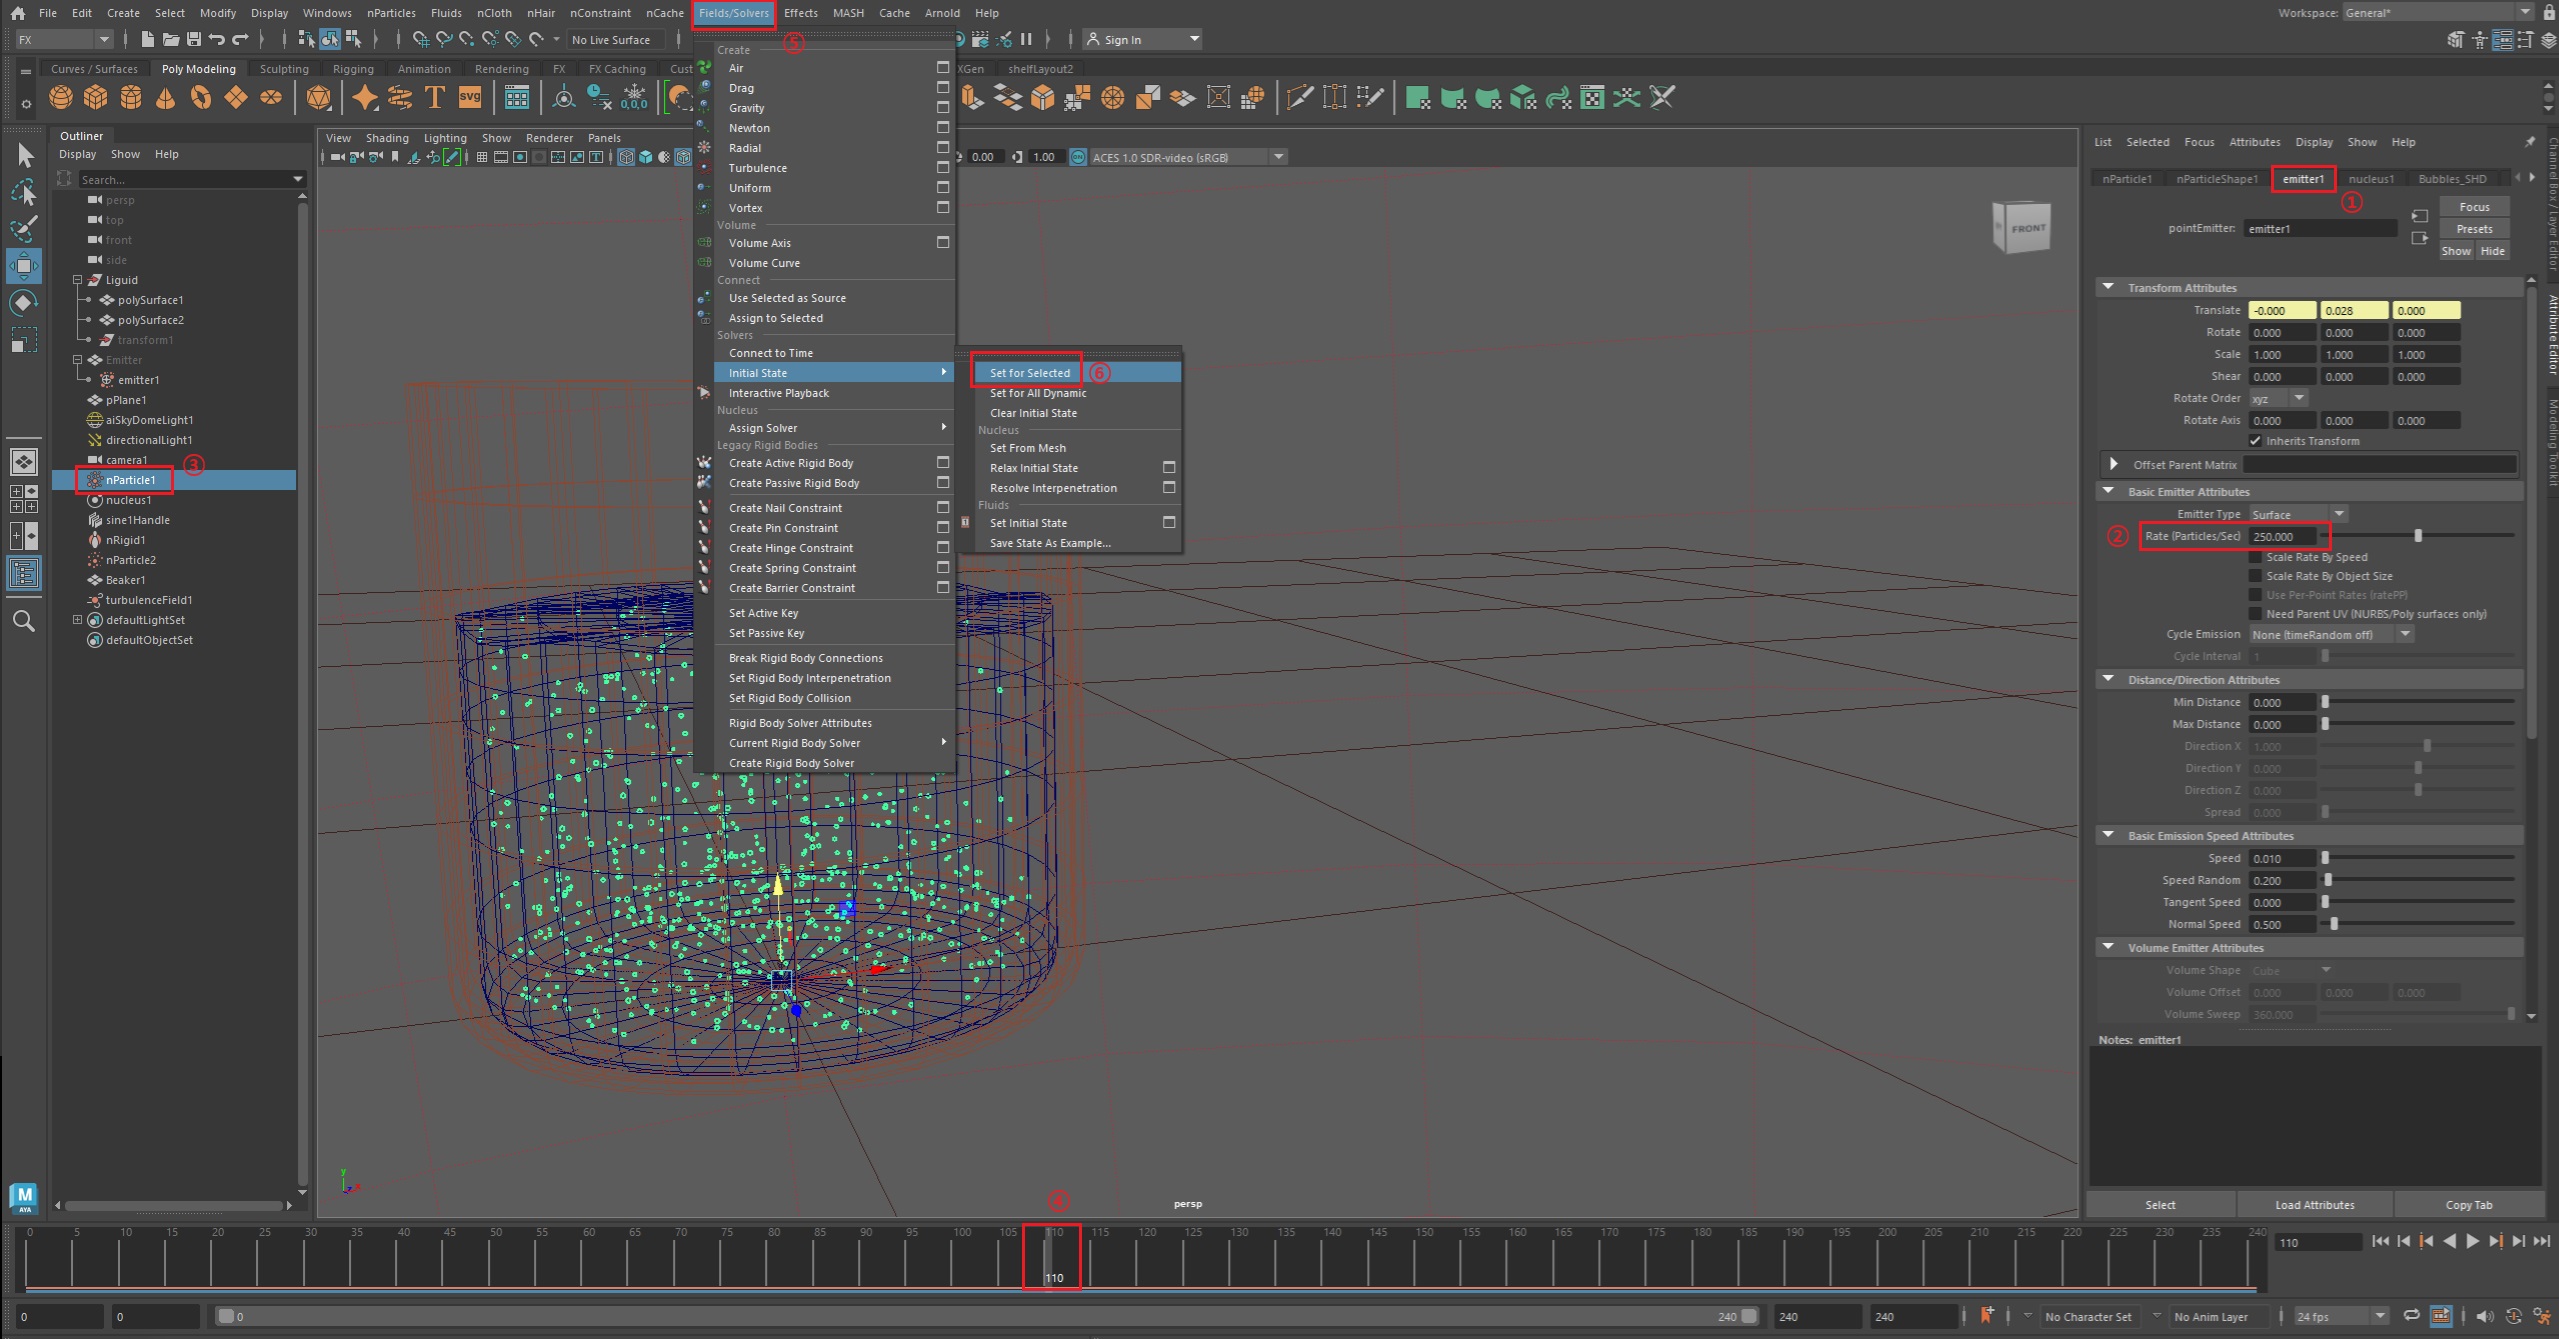Open scene with the folder icon

171,39
